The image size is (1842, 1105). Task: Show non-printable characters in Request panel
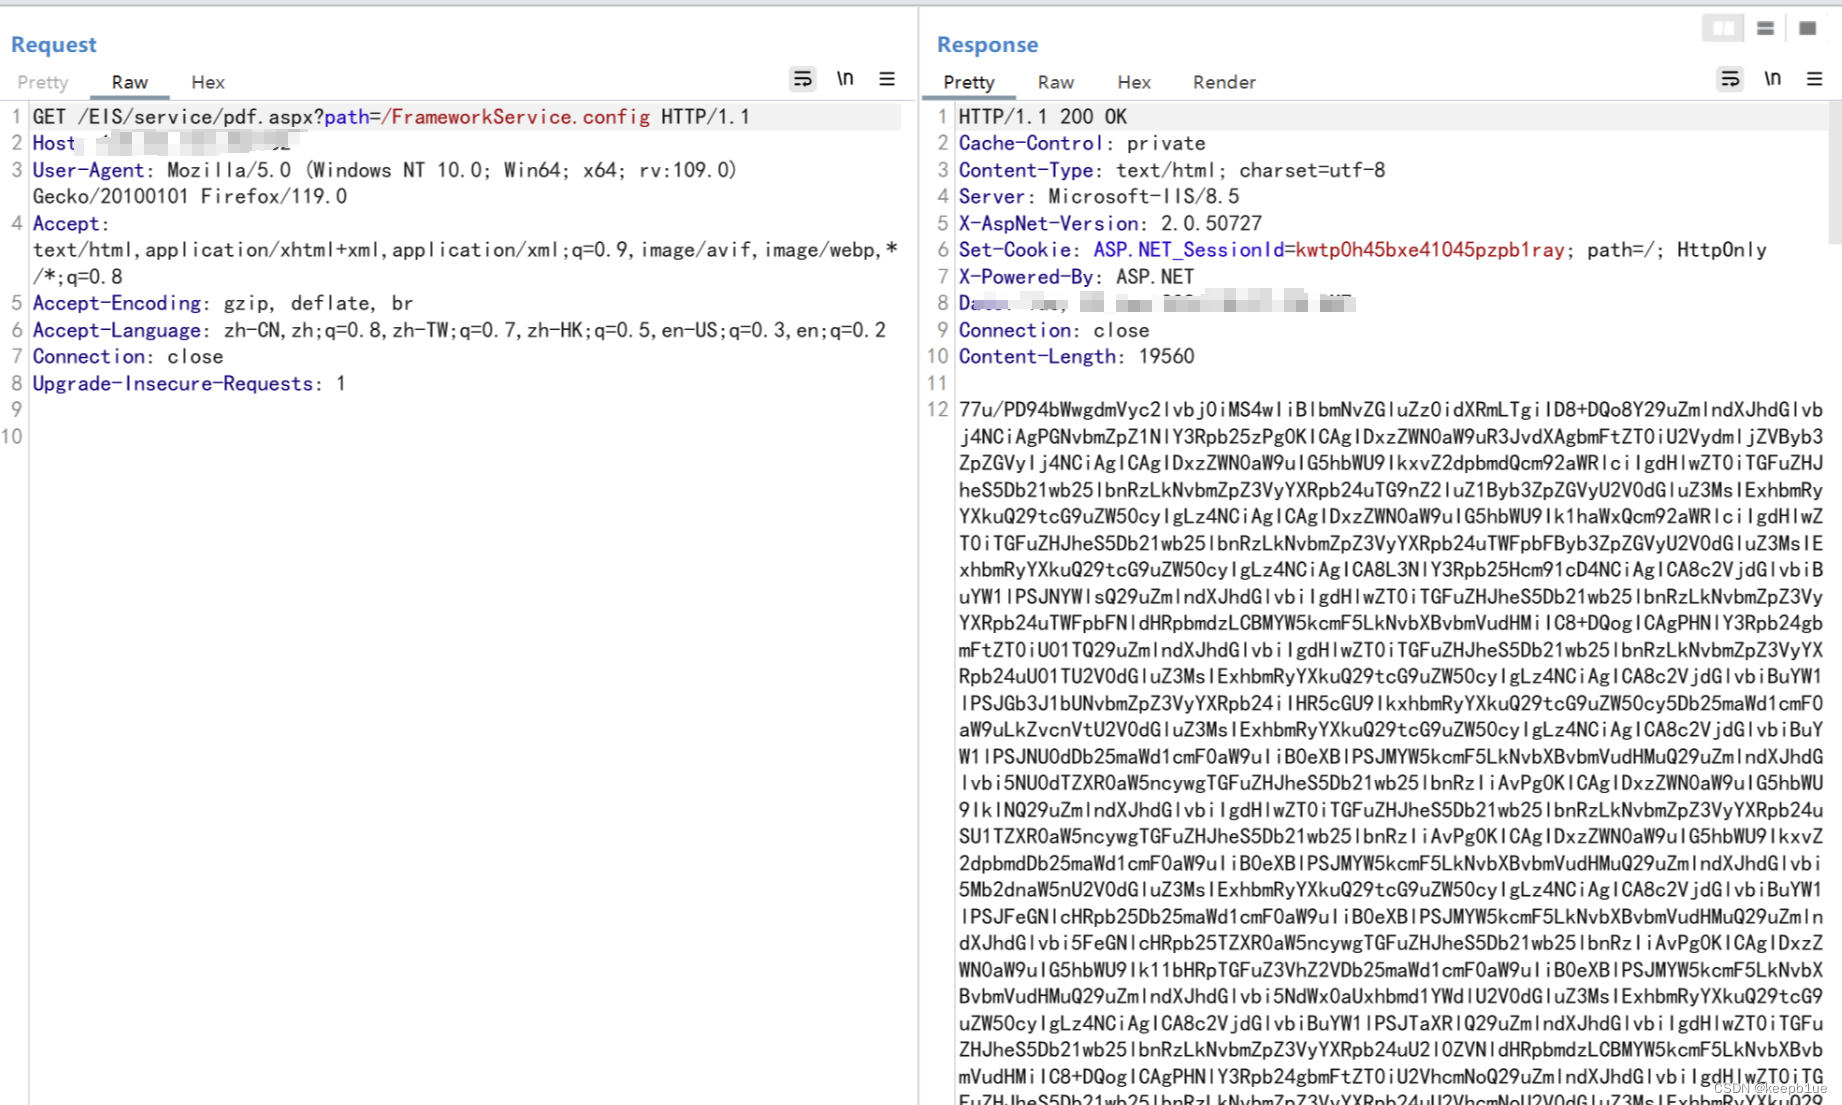tap(845, 79)
